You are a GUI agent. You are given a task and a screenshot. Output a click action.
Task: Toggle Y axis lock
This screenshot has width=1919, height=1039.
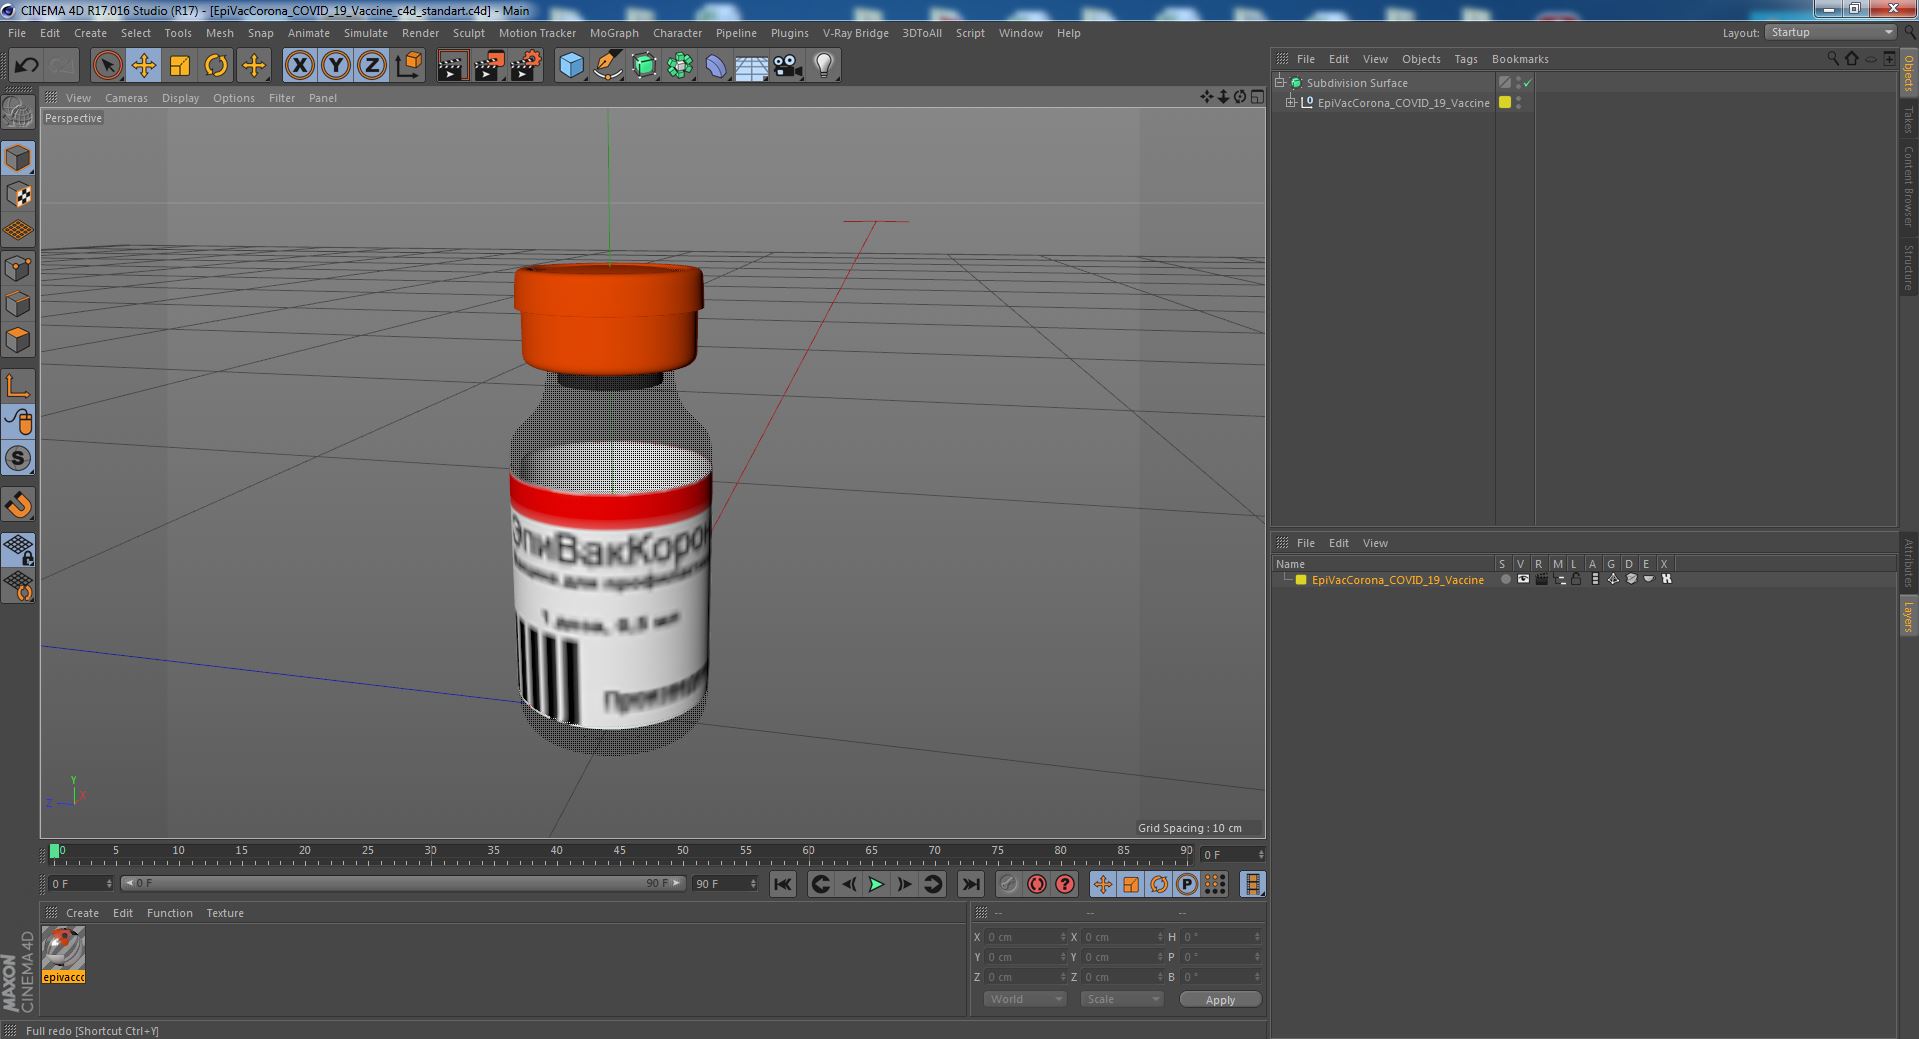[336, 66]
